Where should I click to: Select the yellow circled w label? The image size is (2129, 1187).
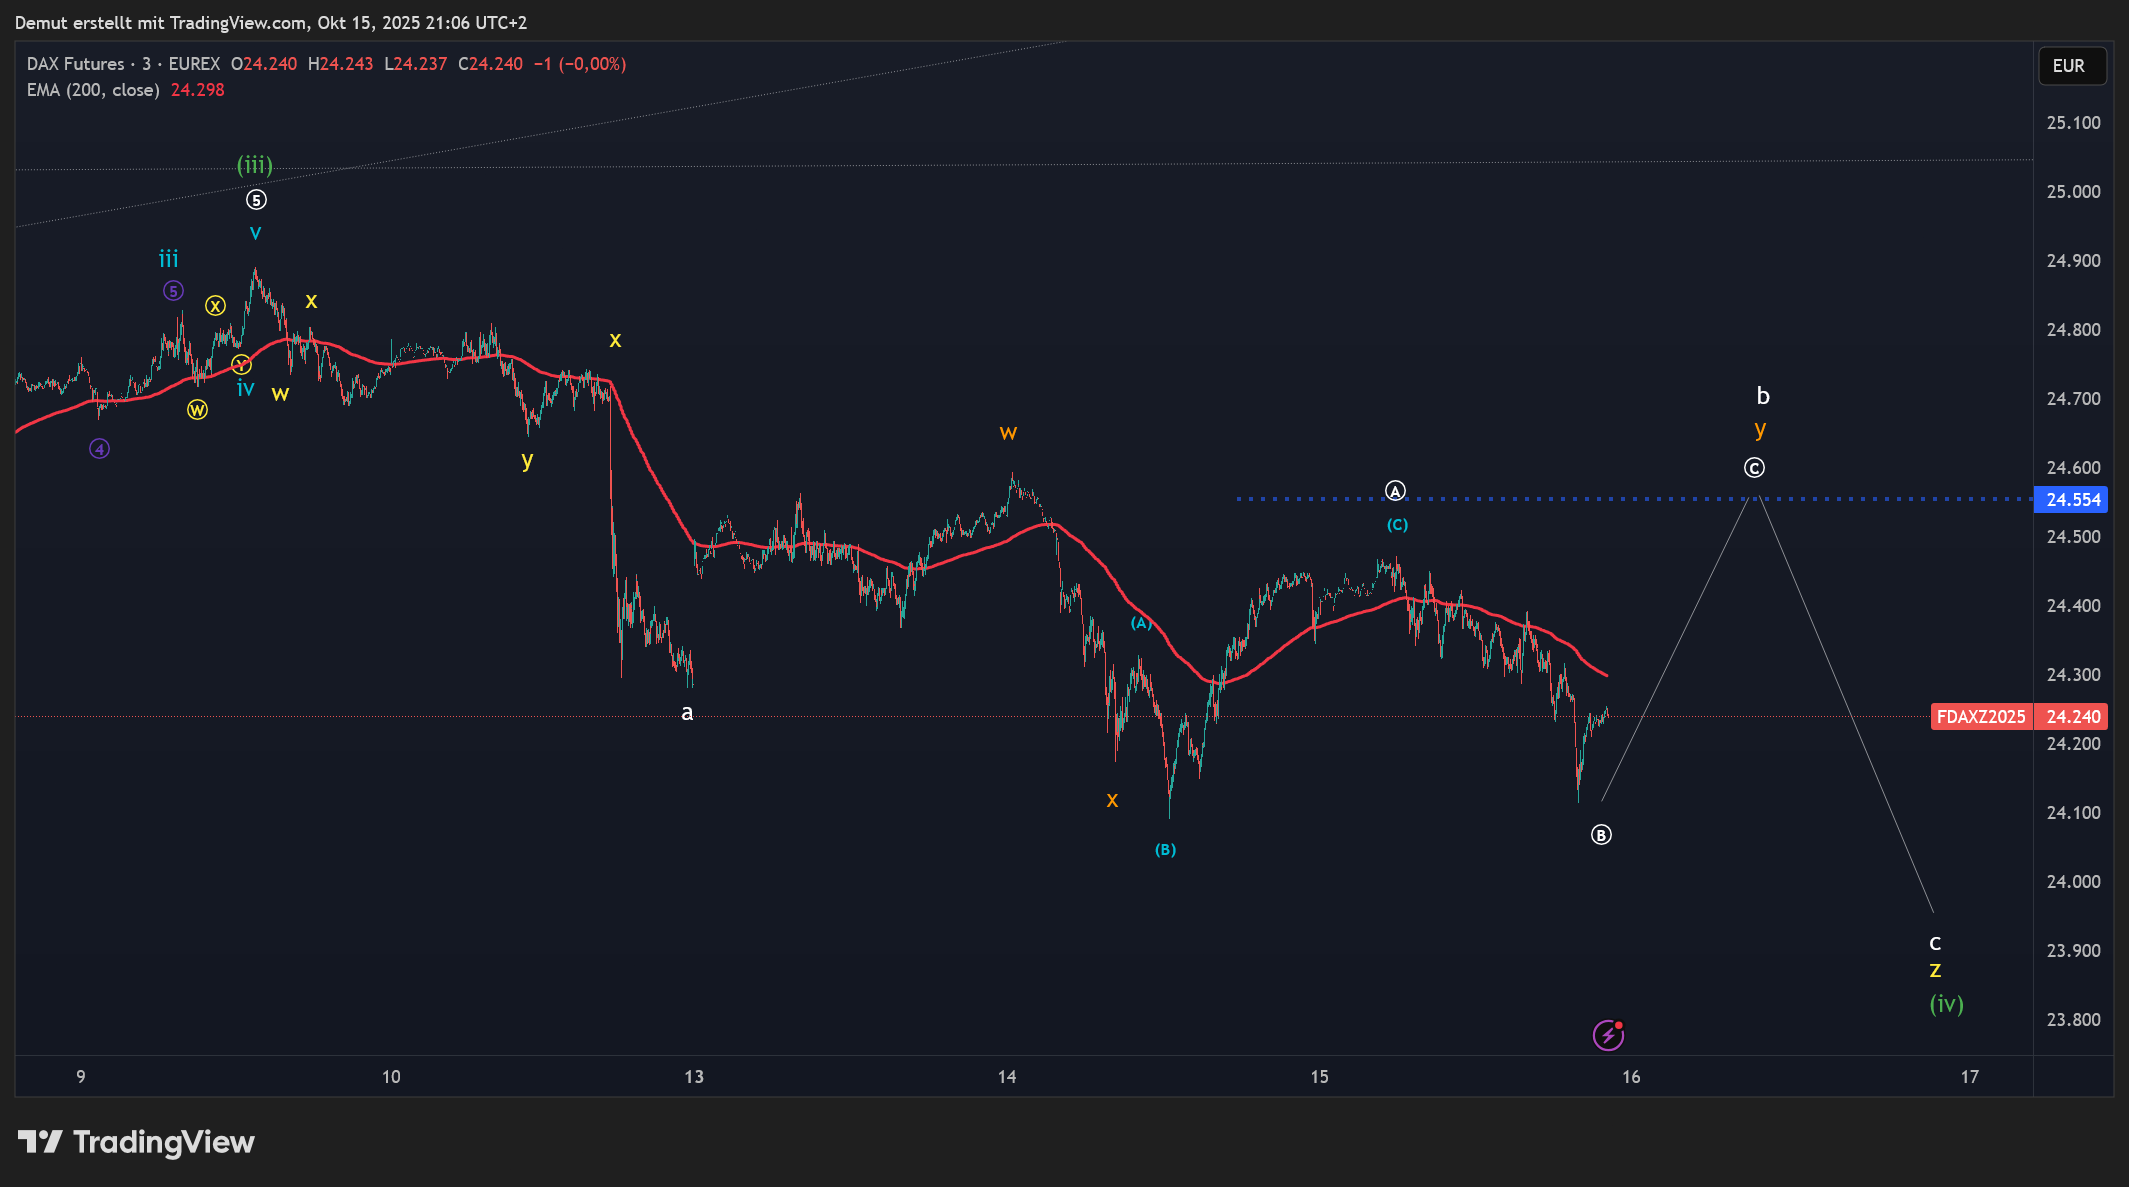point(197,410)
